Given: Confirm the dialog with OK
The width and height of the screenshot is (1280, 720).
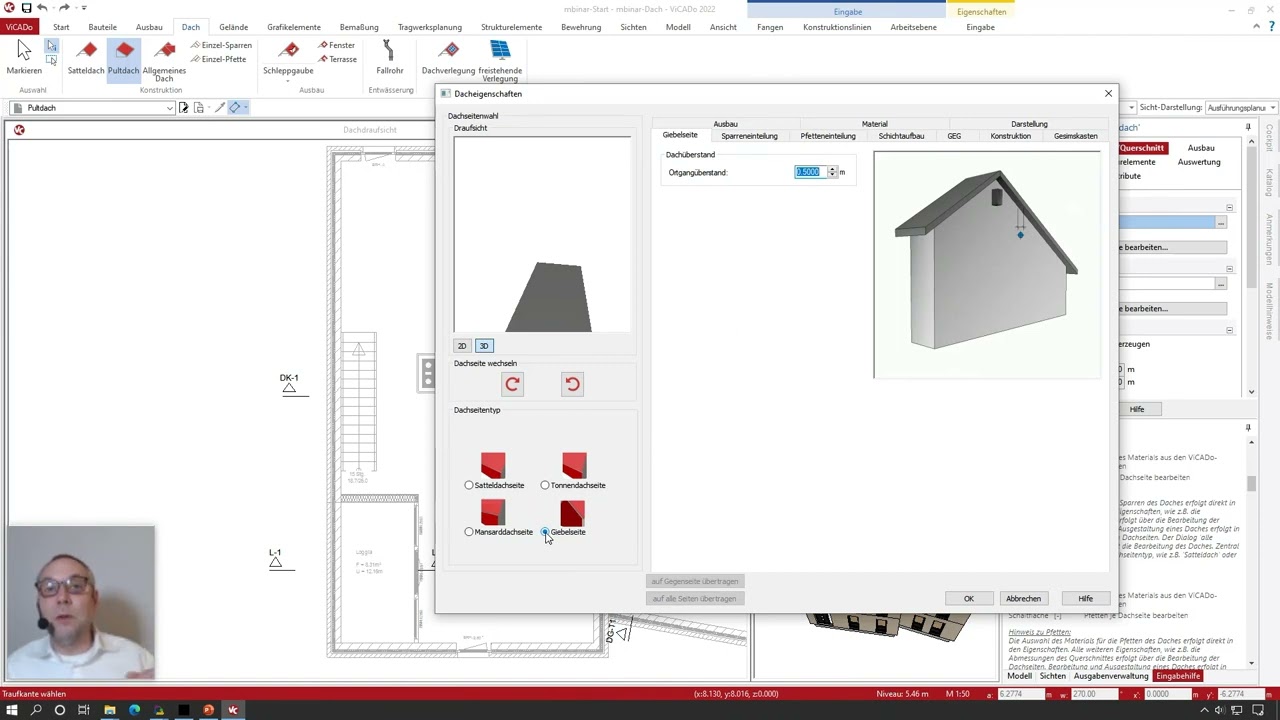Looking at the screenshot, I should tap(968, 599).
